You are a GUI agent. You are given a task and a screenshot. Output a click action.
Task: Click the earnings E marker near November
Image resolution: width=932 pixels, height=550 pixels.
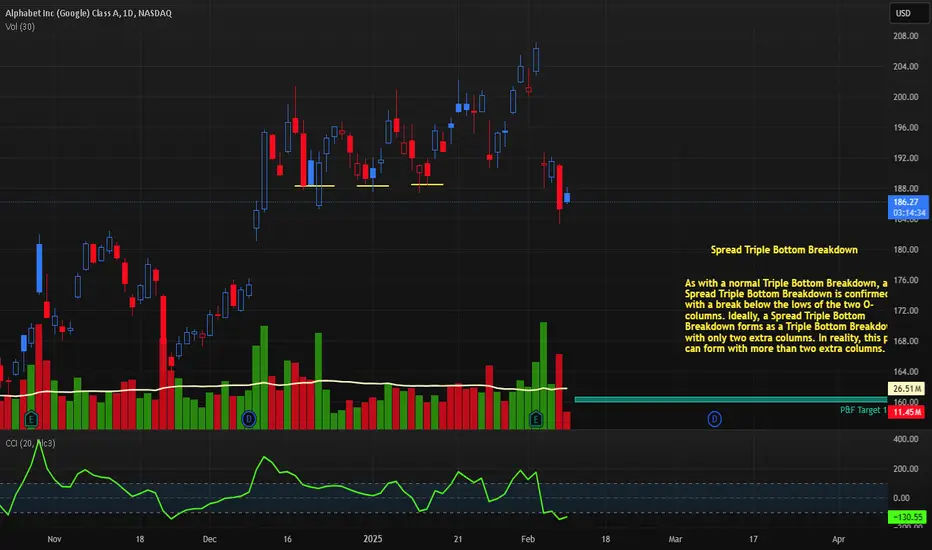31,419
